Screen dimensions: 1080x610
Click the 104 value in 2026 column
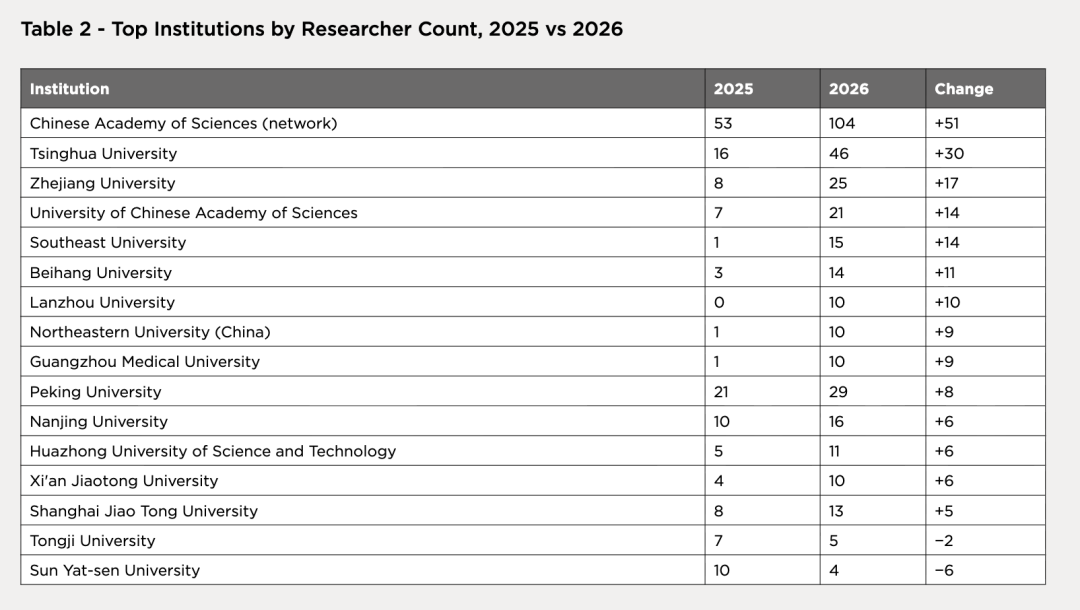[842, 123]
